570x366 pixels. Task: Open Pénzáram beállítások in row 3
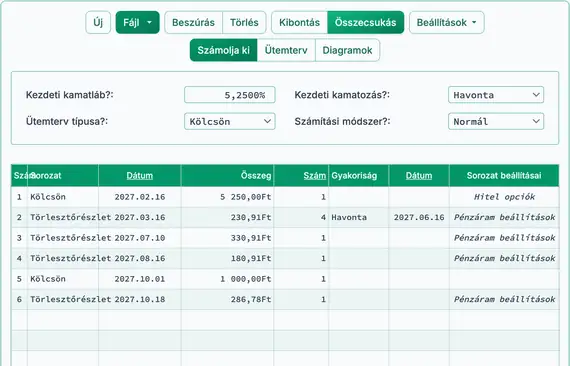[504, 238]
